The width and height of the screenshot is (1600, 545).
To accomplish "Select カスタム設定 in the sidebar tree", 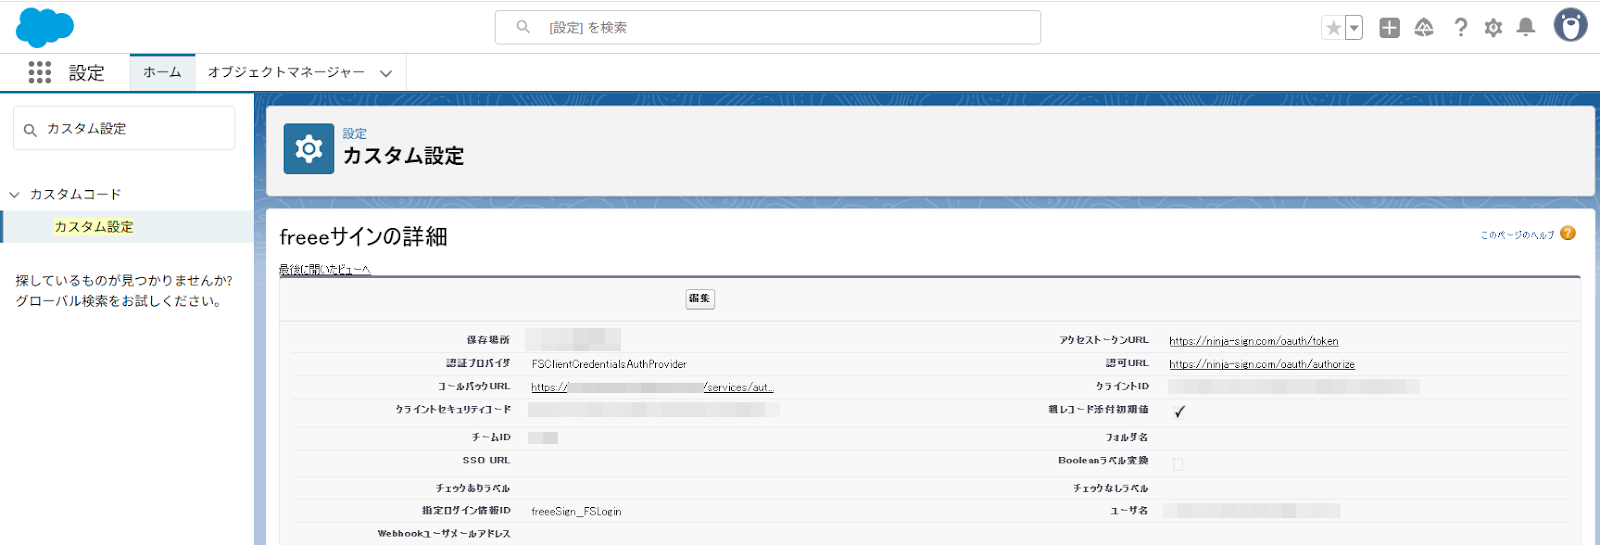I will click(94, 227).
